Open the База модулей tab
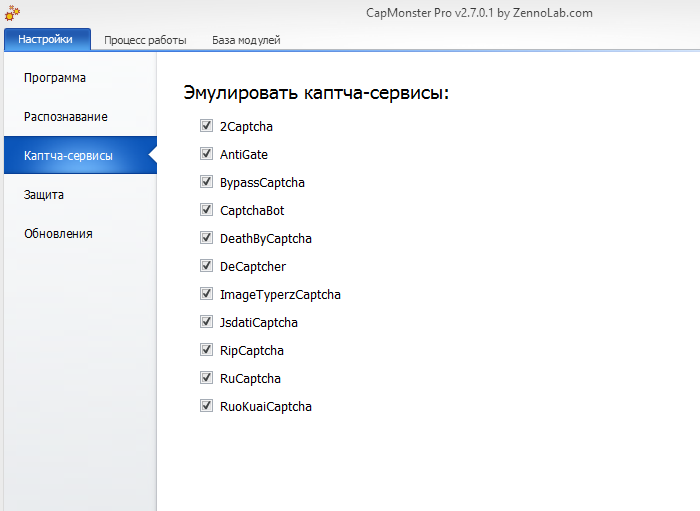700x511 pixels. (246, 40)
